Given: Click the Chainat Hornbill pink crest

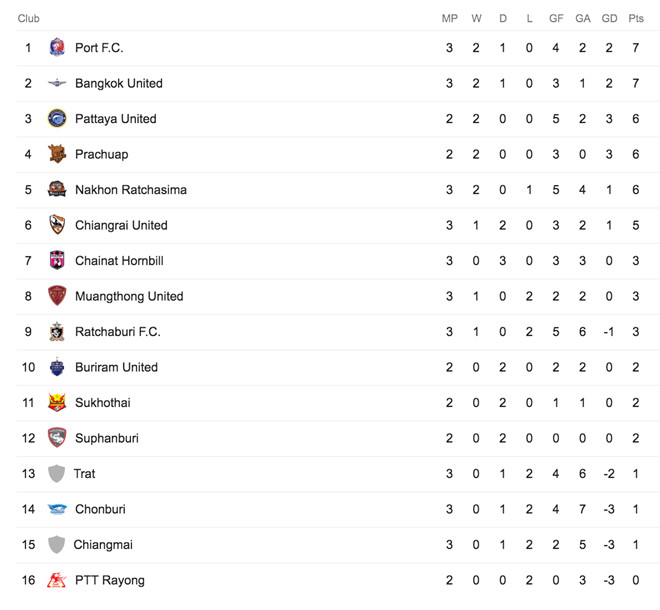Looking at the screenshot, I should [57, 260].
